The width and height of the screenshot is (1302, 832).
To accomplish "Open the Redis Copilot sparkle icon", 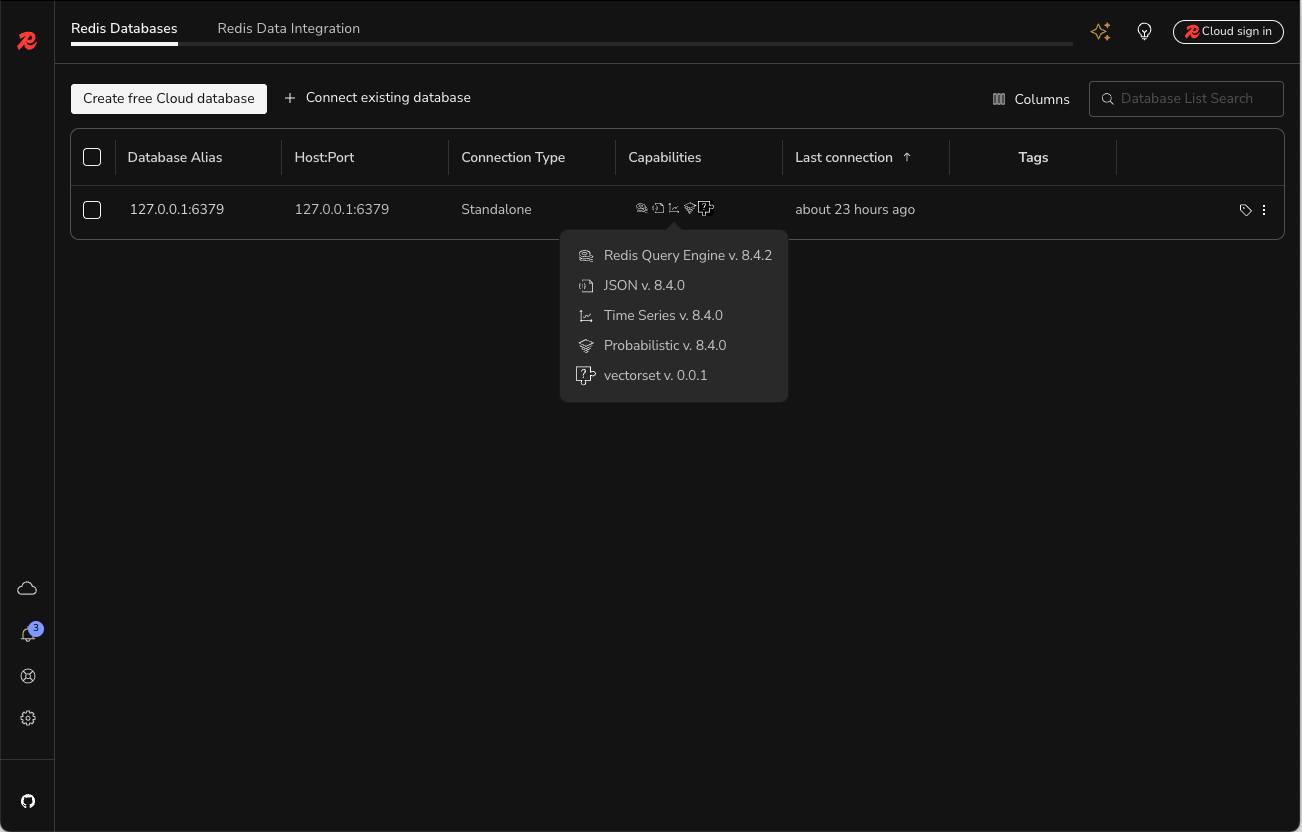I will pos(1100,32).
